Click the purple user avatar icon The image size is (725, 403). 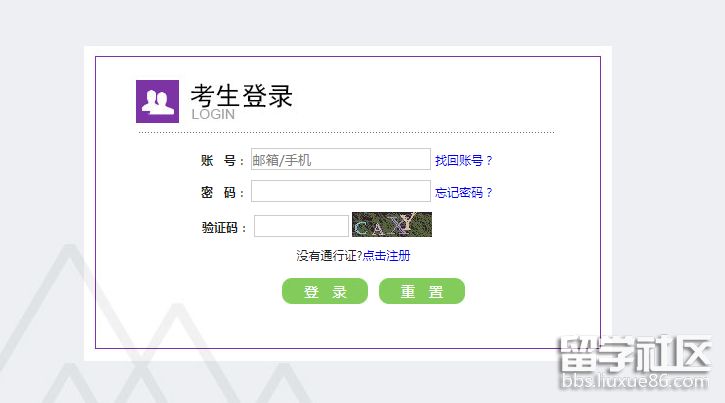coord(157,100)
